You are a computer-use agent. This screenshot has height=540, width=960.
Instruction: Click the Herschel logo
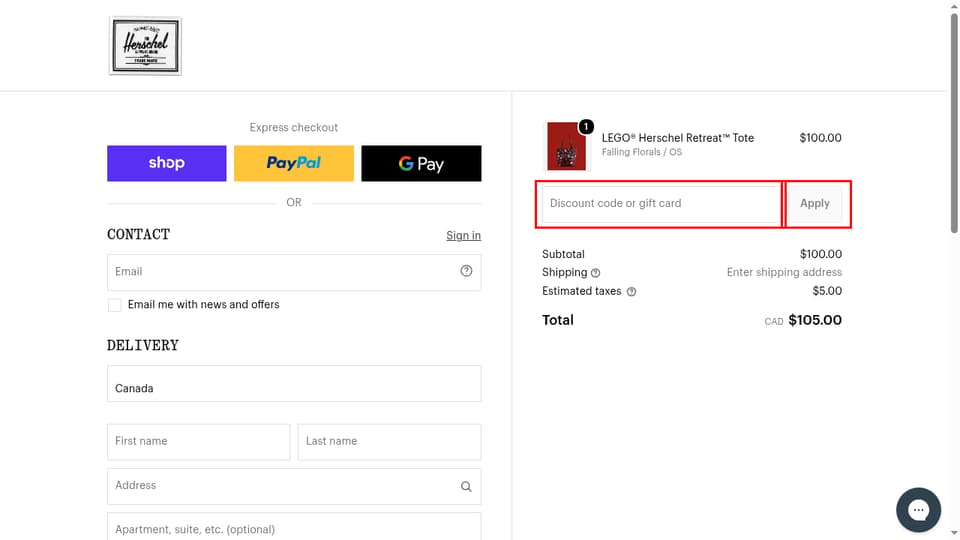(145, 46)
